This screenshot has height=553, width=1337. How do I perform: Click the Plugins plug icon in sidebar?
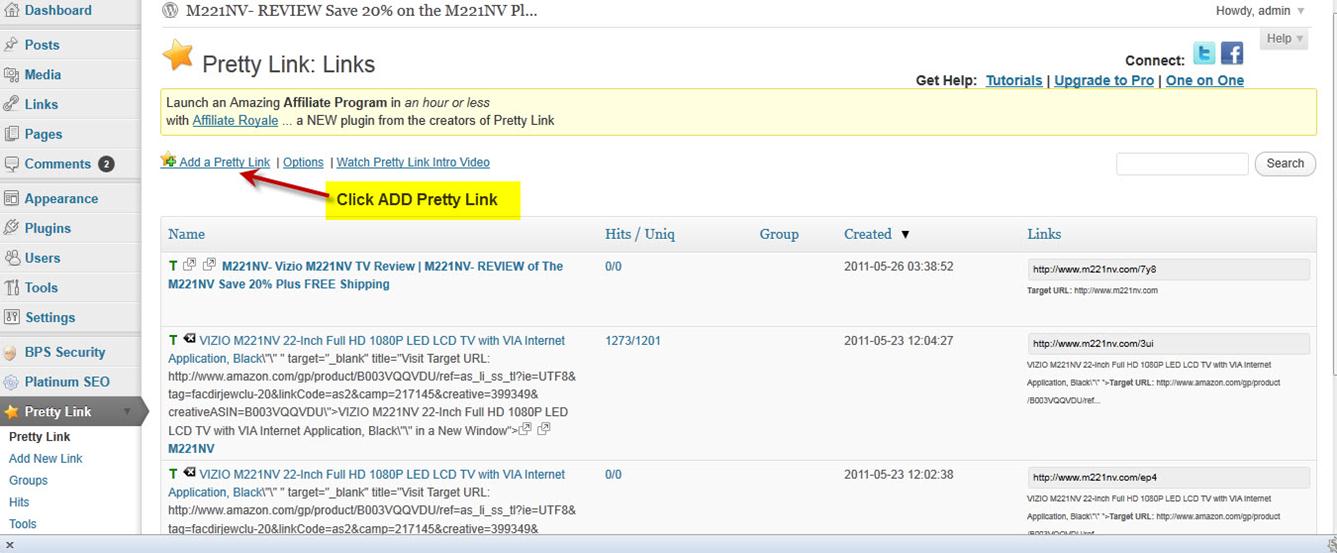pos(11,228)
